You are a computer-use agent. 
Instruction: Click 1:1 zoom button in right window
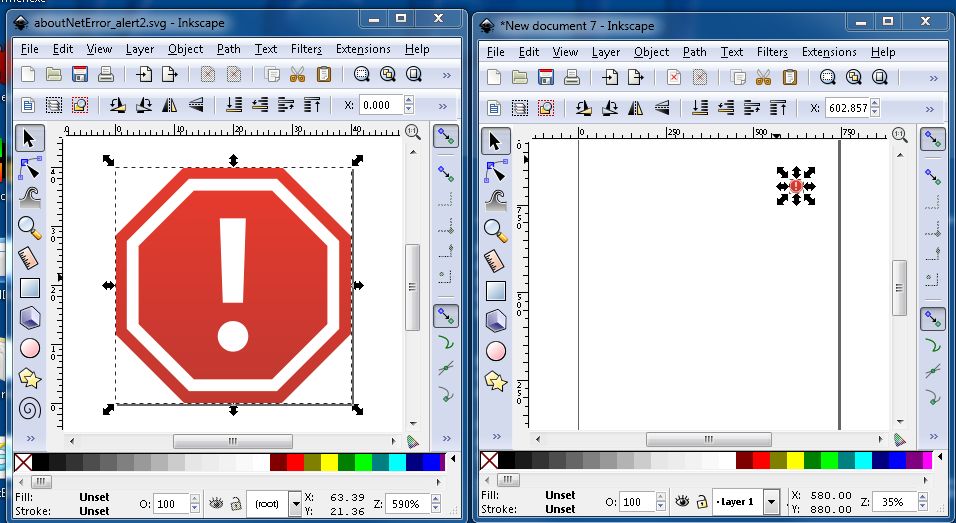897,133
